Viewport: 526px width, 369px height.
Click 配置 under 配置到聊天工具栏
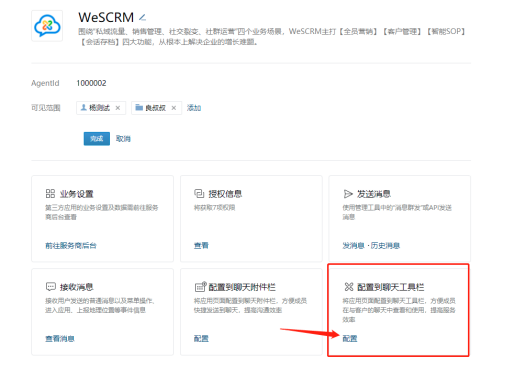[x=350, y=339]
